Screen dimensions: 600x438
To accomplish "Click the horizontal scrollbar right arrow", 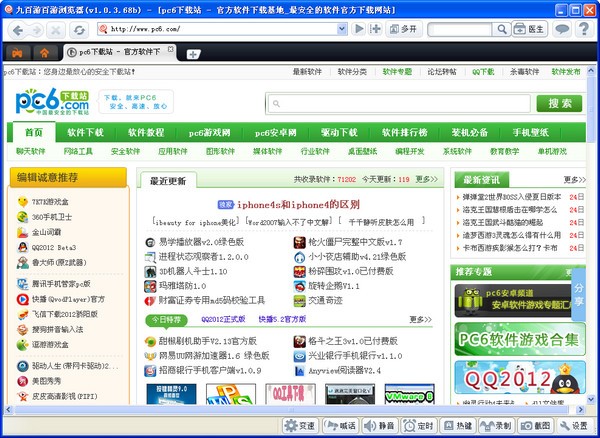I will (x=581, y=410).
